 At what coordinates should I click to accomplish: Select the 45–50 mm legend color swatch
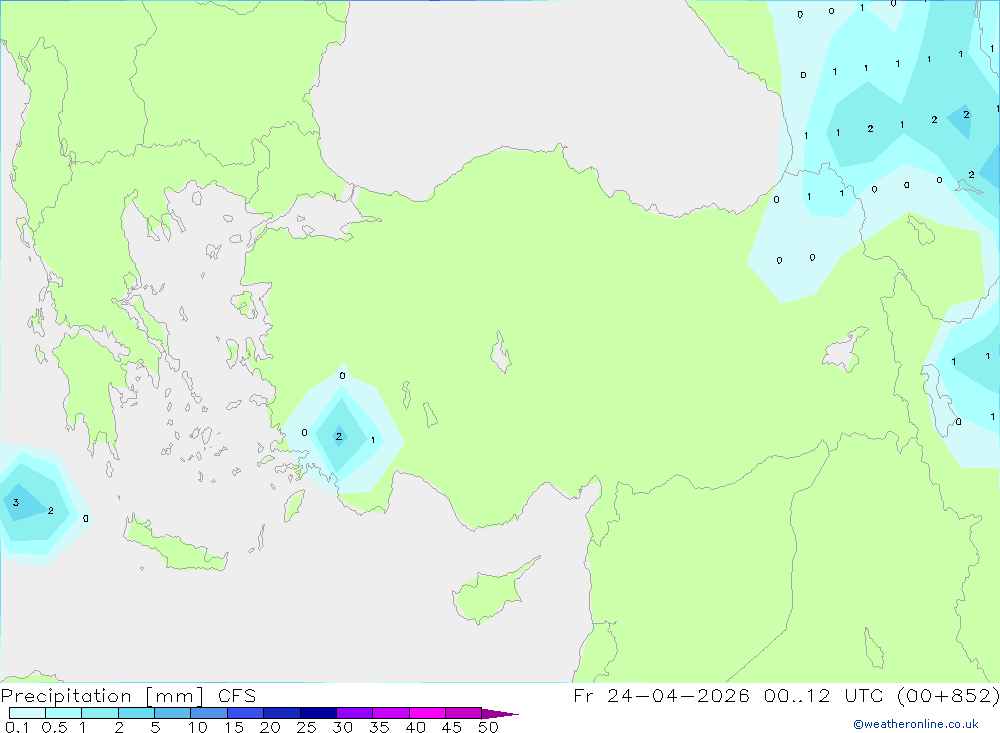pyautogui.click(x=464, y=713)
